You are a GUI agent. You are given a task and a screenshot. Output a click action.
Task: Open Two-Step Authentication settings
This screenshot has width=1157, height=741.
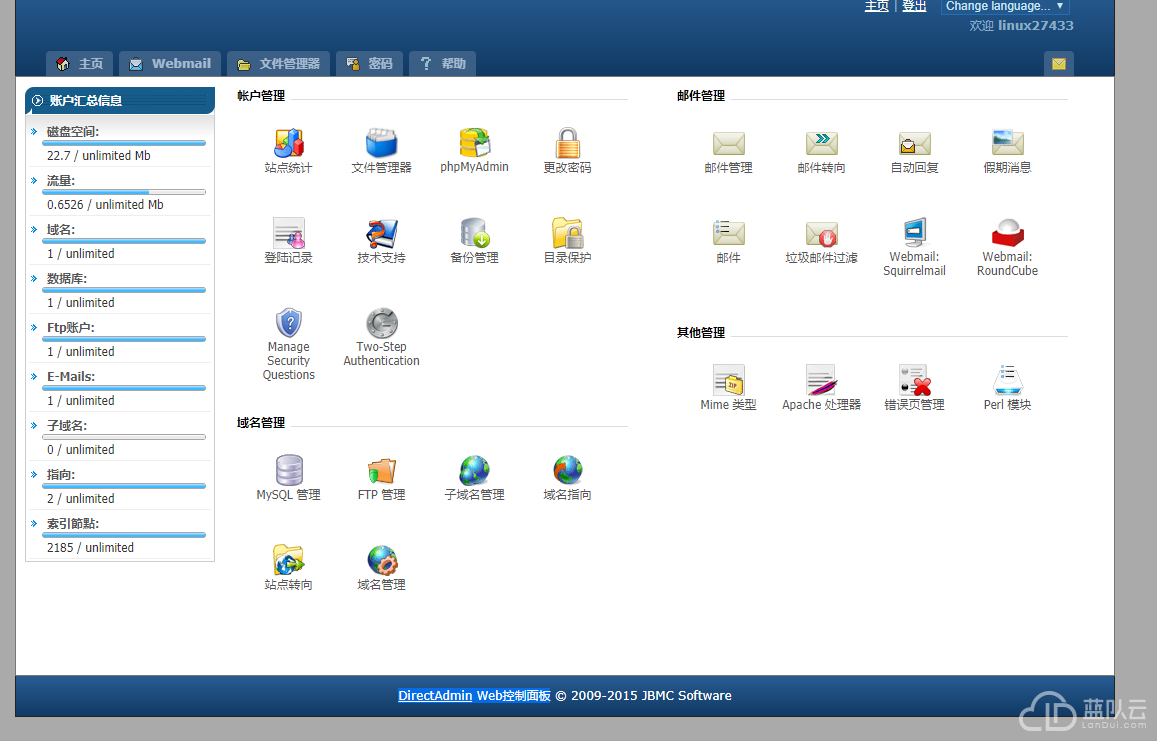tap(381, 324)
